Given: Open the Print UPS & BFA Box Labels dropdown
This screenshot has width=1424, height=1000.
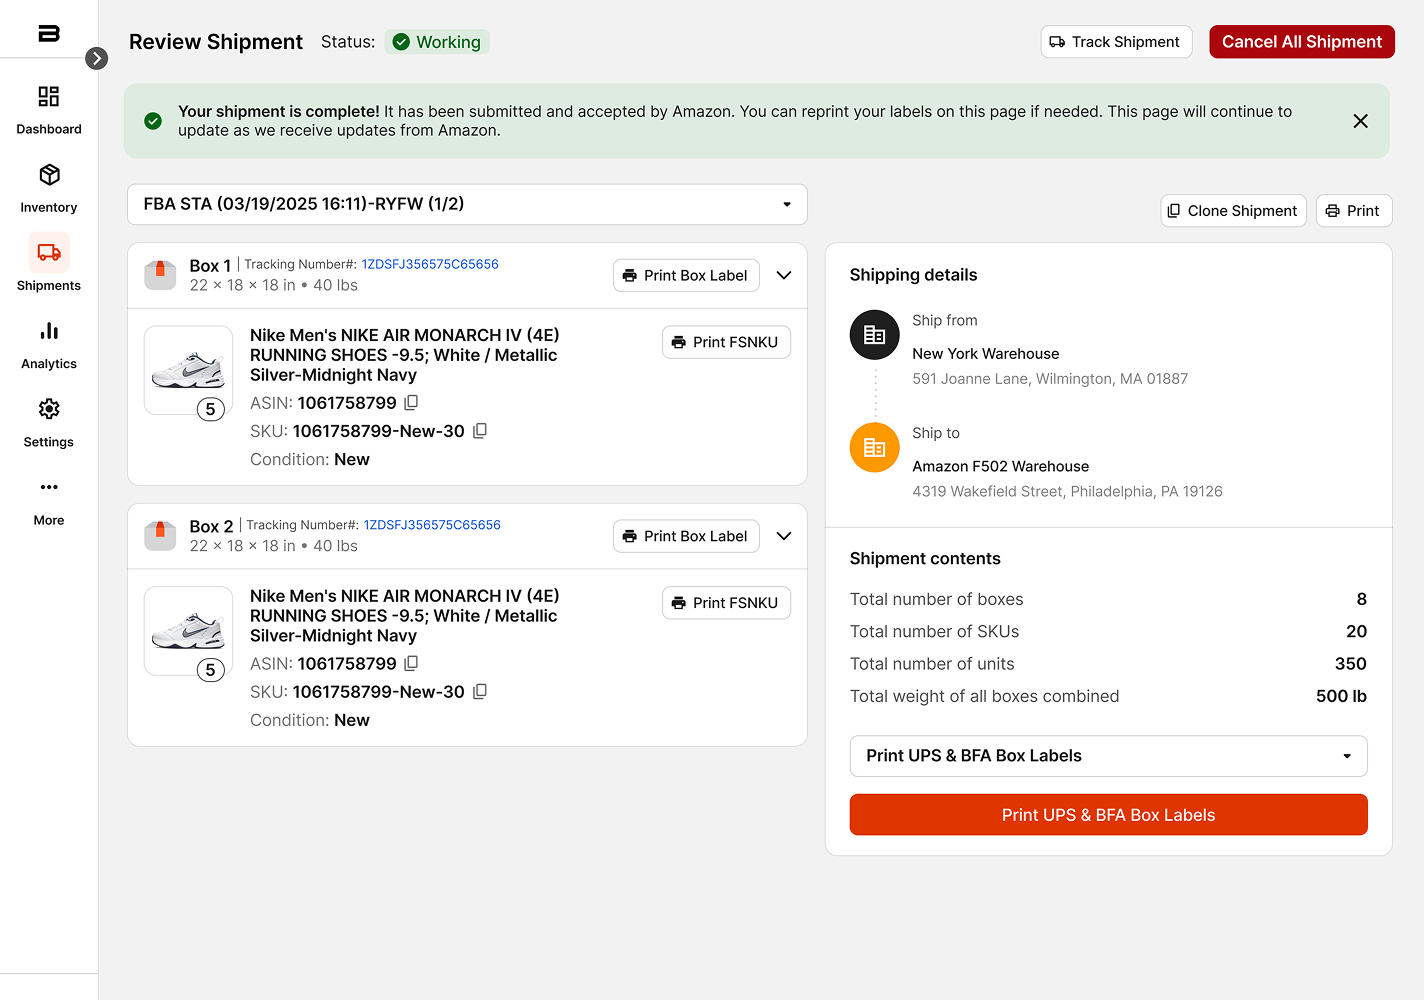Looking at the screenshot, I should click(x=1108, y=756).
